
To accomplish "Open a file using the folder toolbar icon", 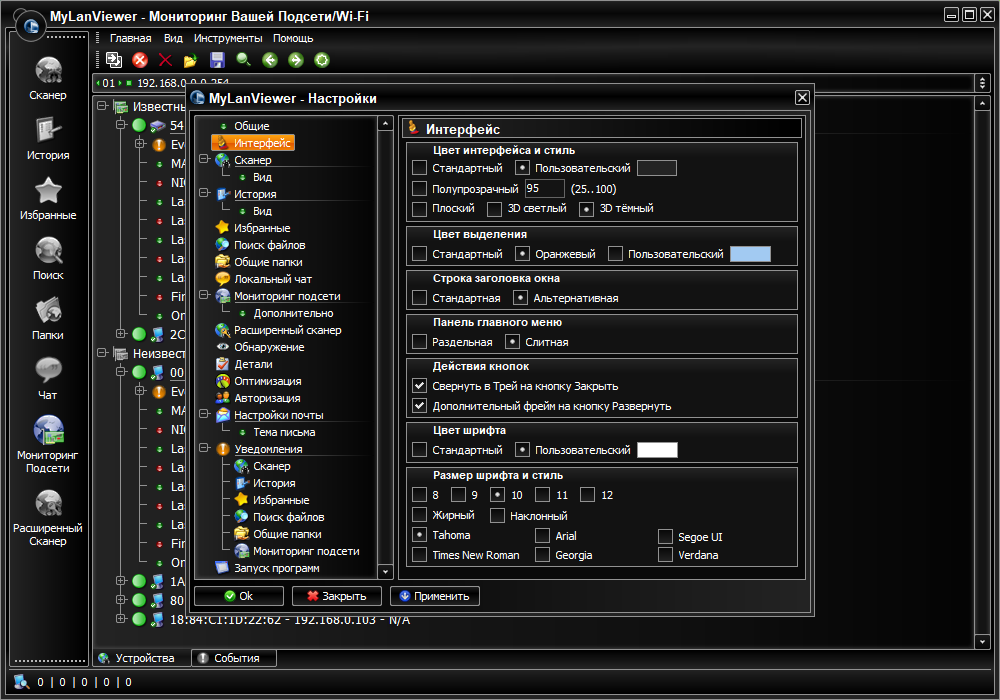I will tap(191, 61).
